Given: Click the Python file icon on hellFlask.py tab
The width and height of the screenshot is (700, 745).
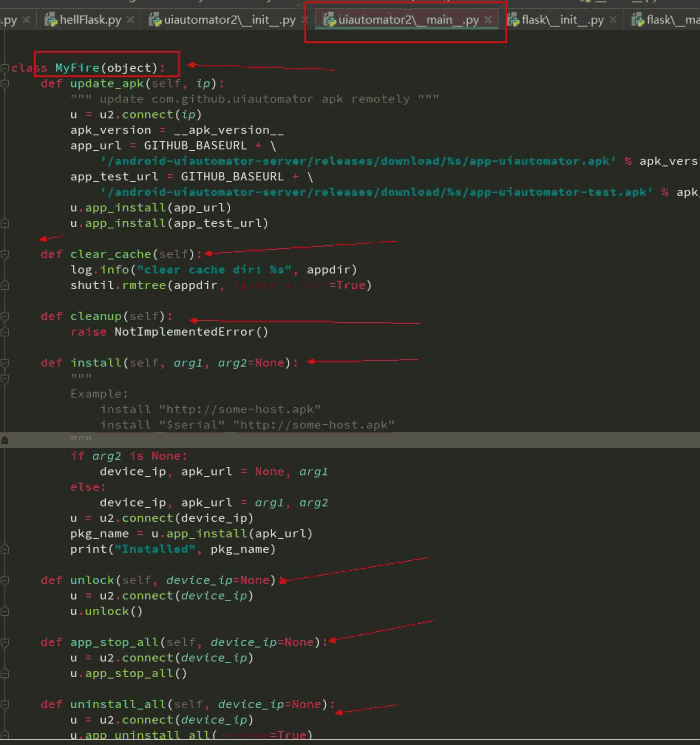Looking at the screenshot, I should click(x=51, y=20).
